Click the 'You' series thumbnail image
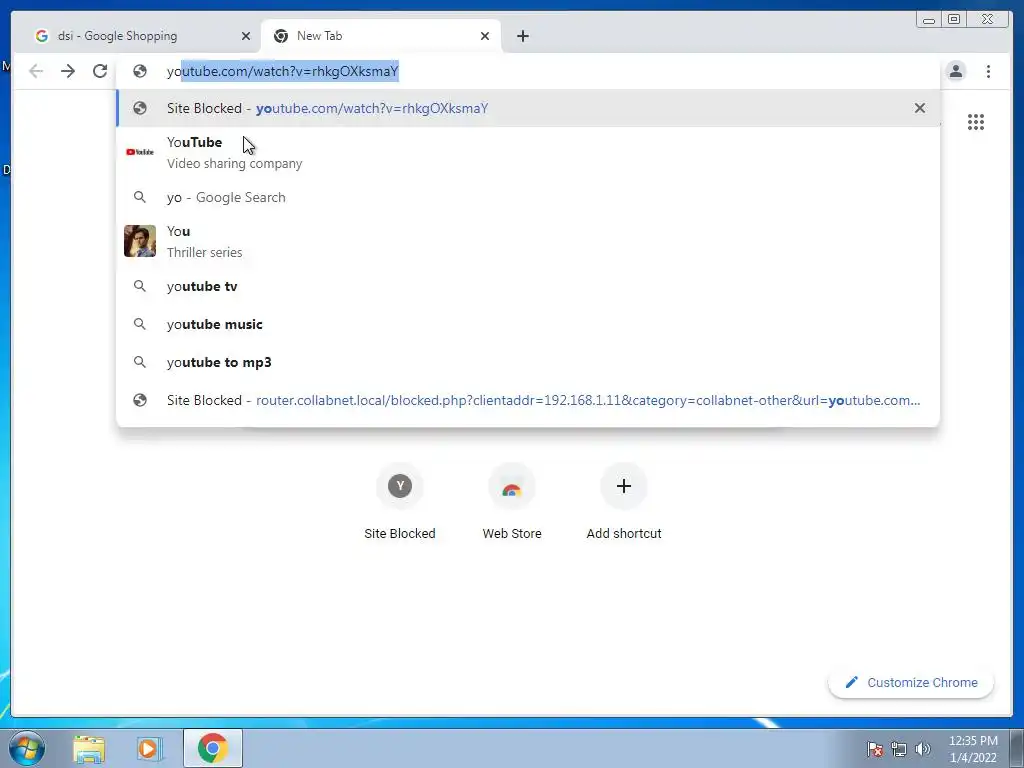Image resolution: width=1024 pixels, height=768 pixels. pos(140,241)
